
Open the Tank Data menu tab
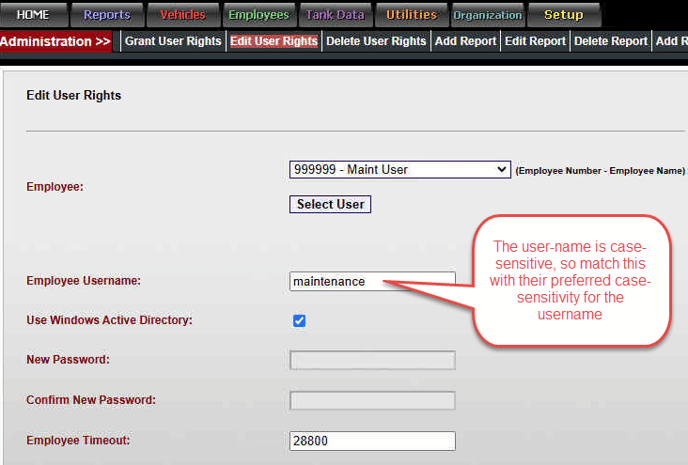pyautogui.click(x=335, y=14)
